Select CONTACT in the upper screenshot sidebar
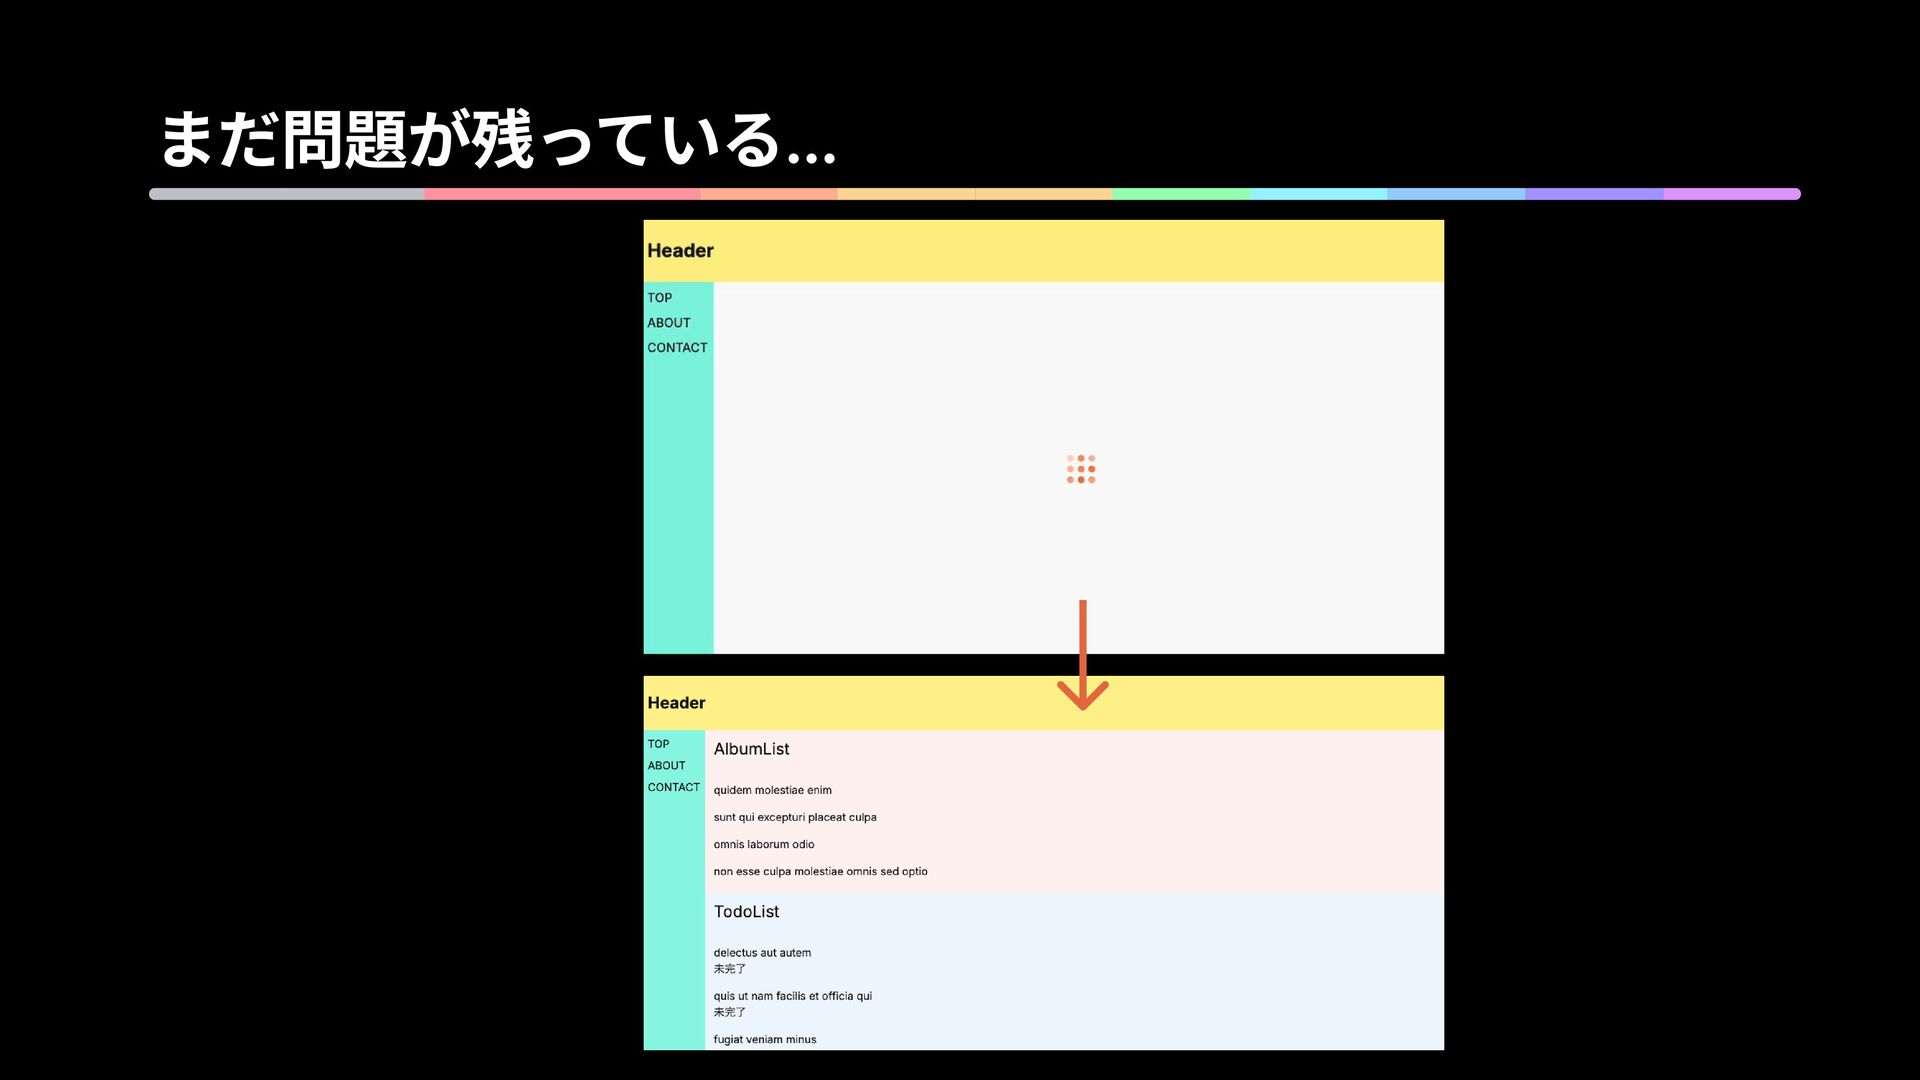 coord(677,348)
